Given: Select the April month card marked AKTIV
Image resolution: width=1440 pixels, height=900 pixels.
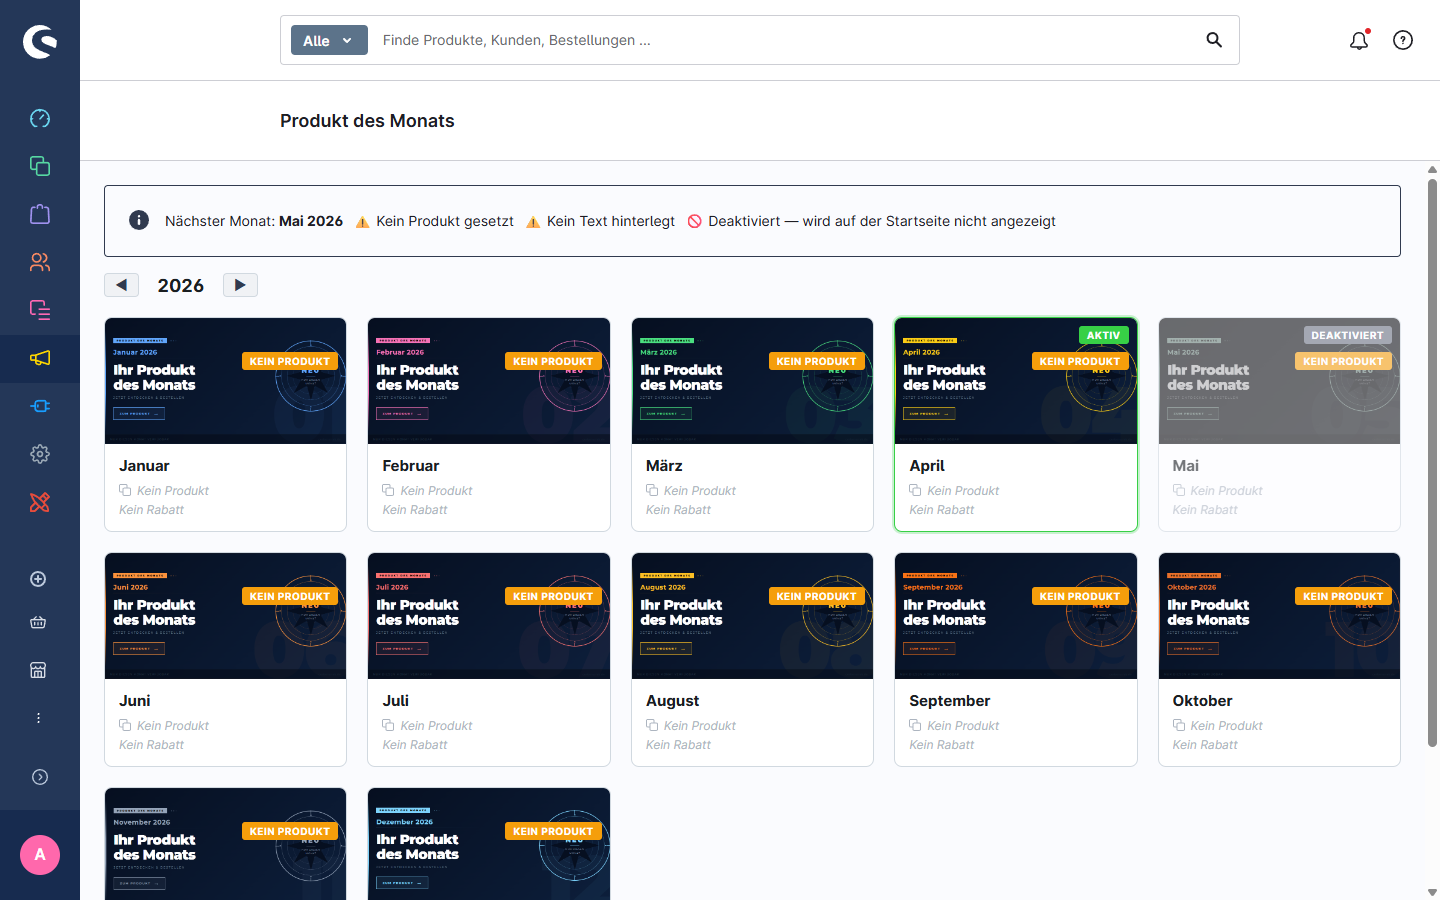Looking at the screenshot, I should (x=1016, y=424).
